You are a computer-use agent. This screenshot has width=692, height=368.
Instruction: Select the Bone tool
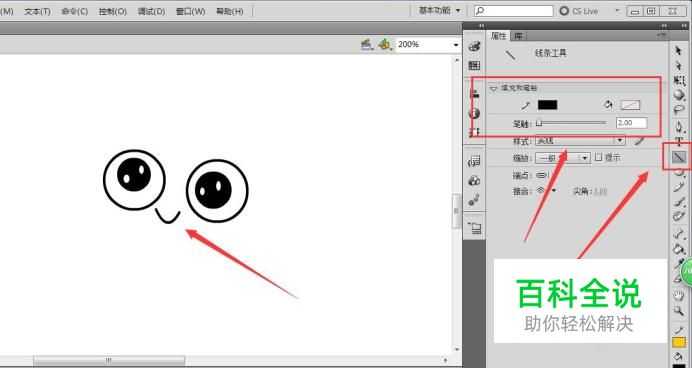[679, 234]
